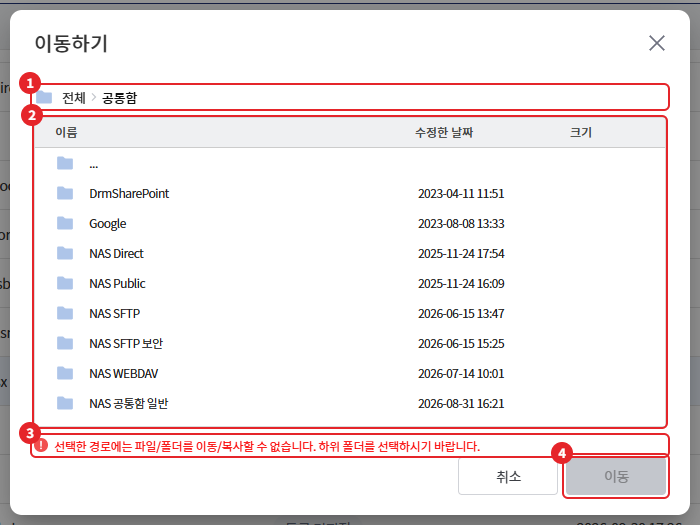Select the Google folder name
Image resolution: width=700 pixels, height=525 pixels.
pos(108,224)
